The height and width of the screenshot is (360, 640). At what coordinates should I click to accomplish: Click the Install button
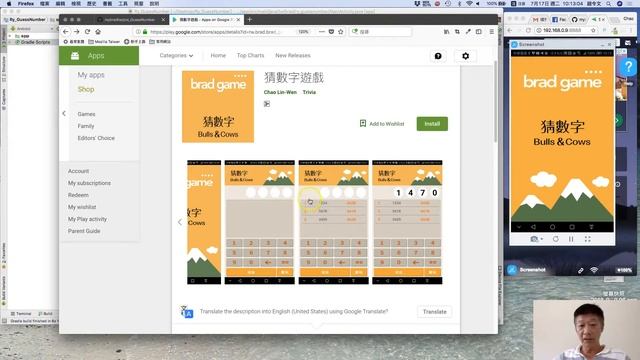coord(432,124)
